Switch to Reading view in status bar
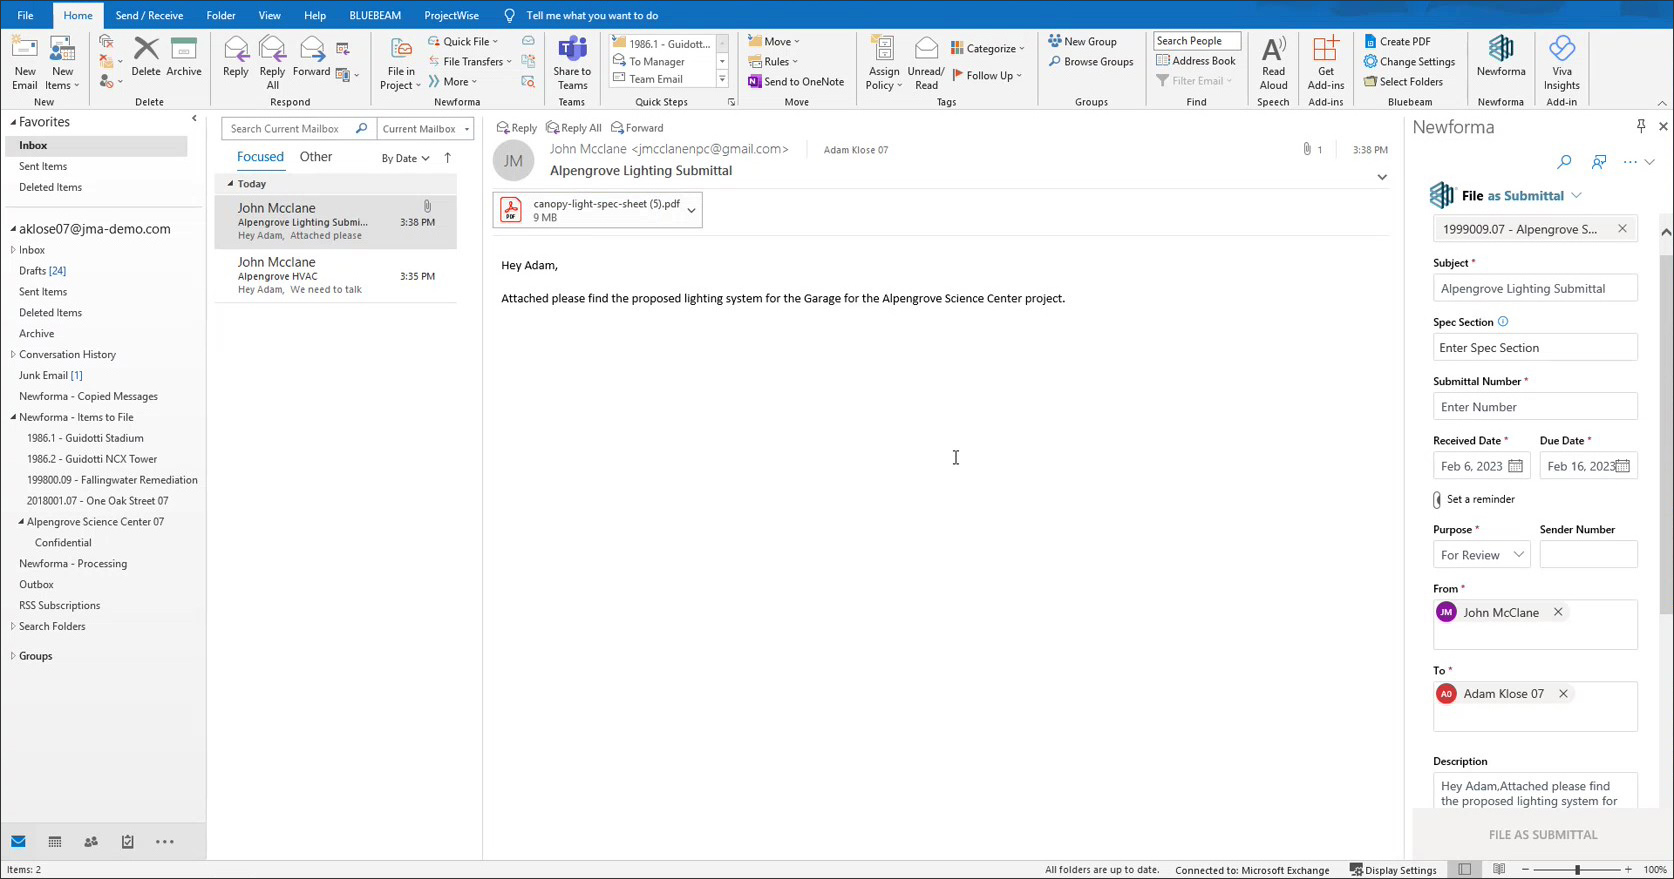1674x879 pixels. pos(1499,870)
